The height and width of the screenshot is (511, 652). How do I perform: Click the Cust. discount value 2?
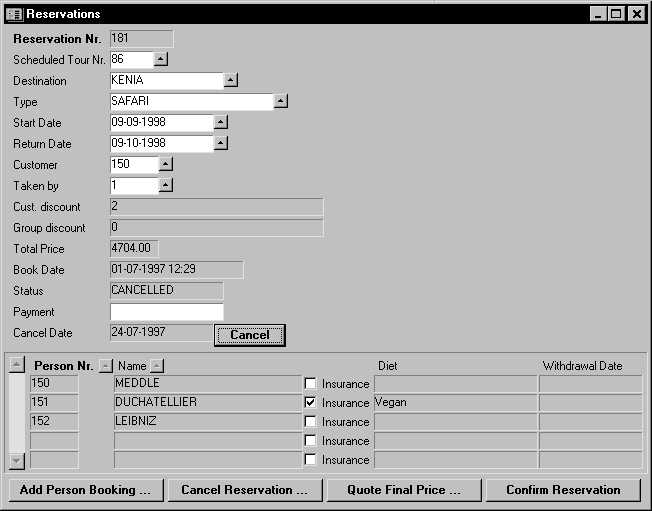(x=217, y=206)
